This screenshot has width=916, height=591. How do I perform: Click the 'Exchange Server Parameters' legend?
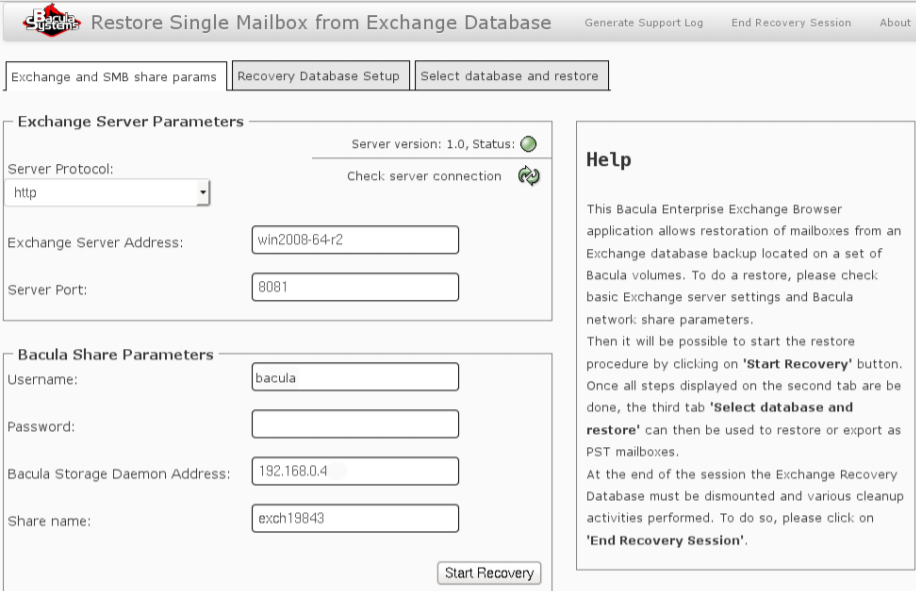coord(131,121)
